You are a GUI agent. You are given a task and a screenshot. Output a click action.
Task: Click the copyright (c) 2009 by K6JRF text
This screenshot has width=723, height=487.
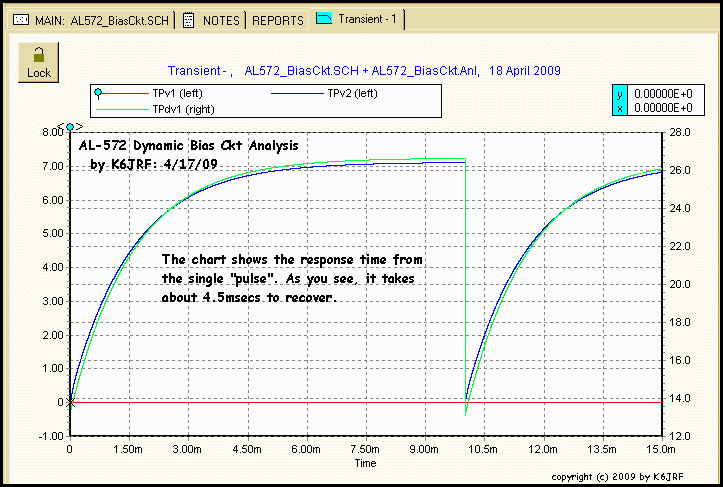[617, 476]
